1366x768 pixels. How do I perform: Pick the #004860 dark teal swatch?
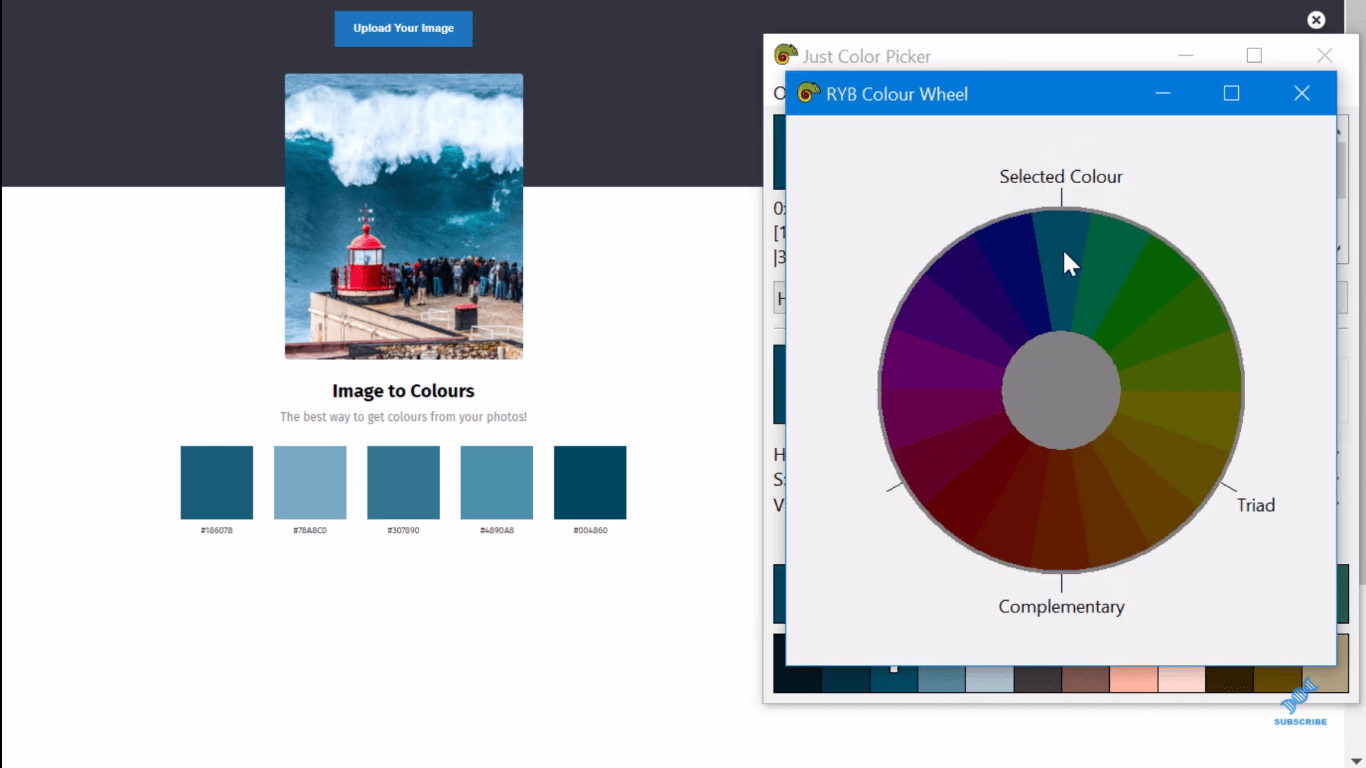pos(590,482)
